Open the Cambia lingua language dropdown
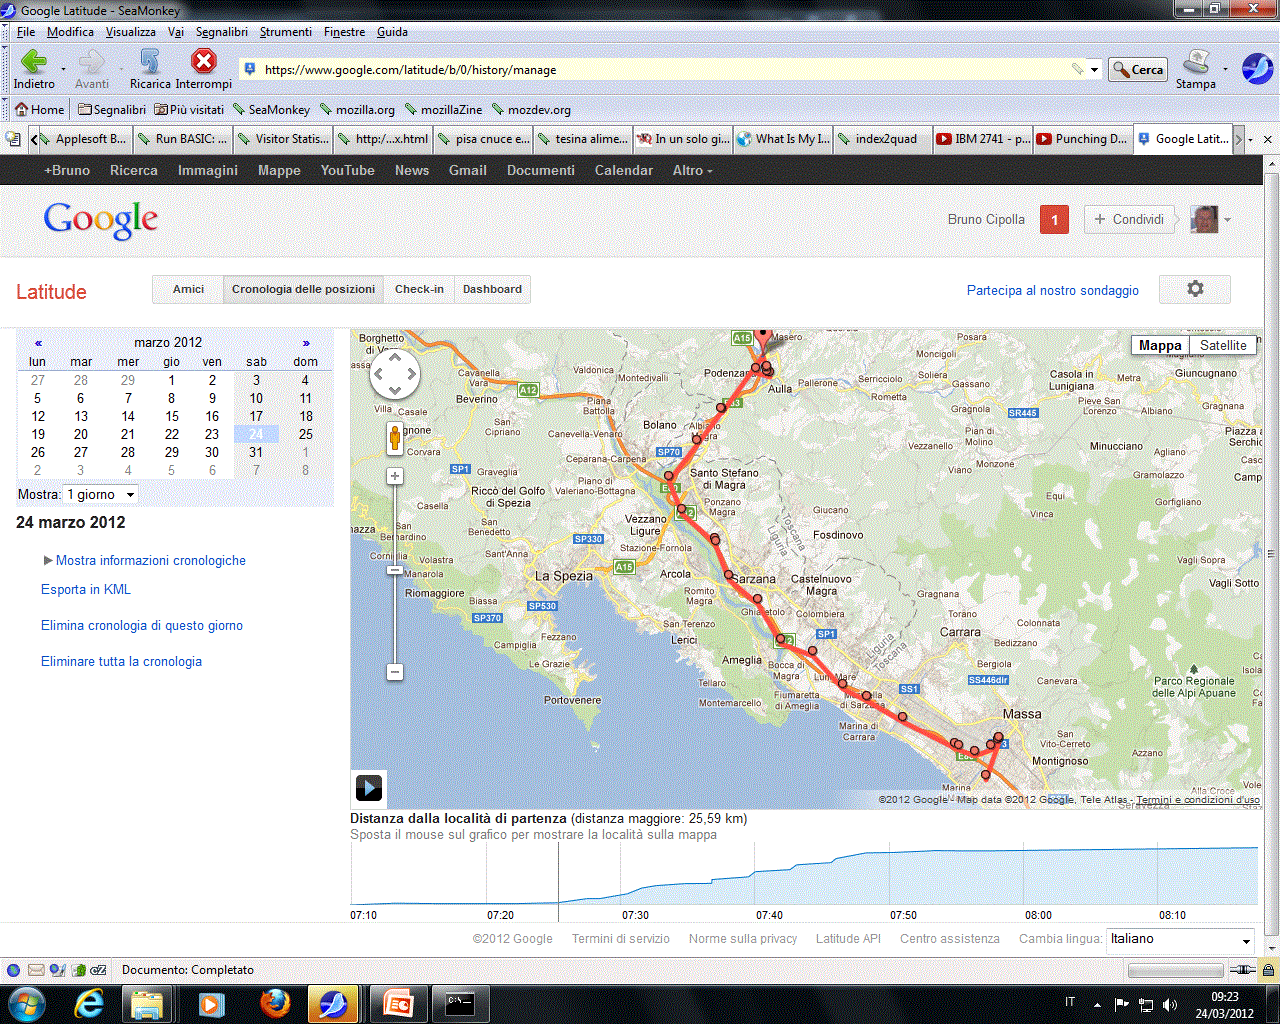 click(1181, 939)
